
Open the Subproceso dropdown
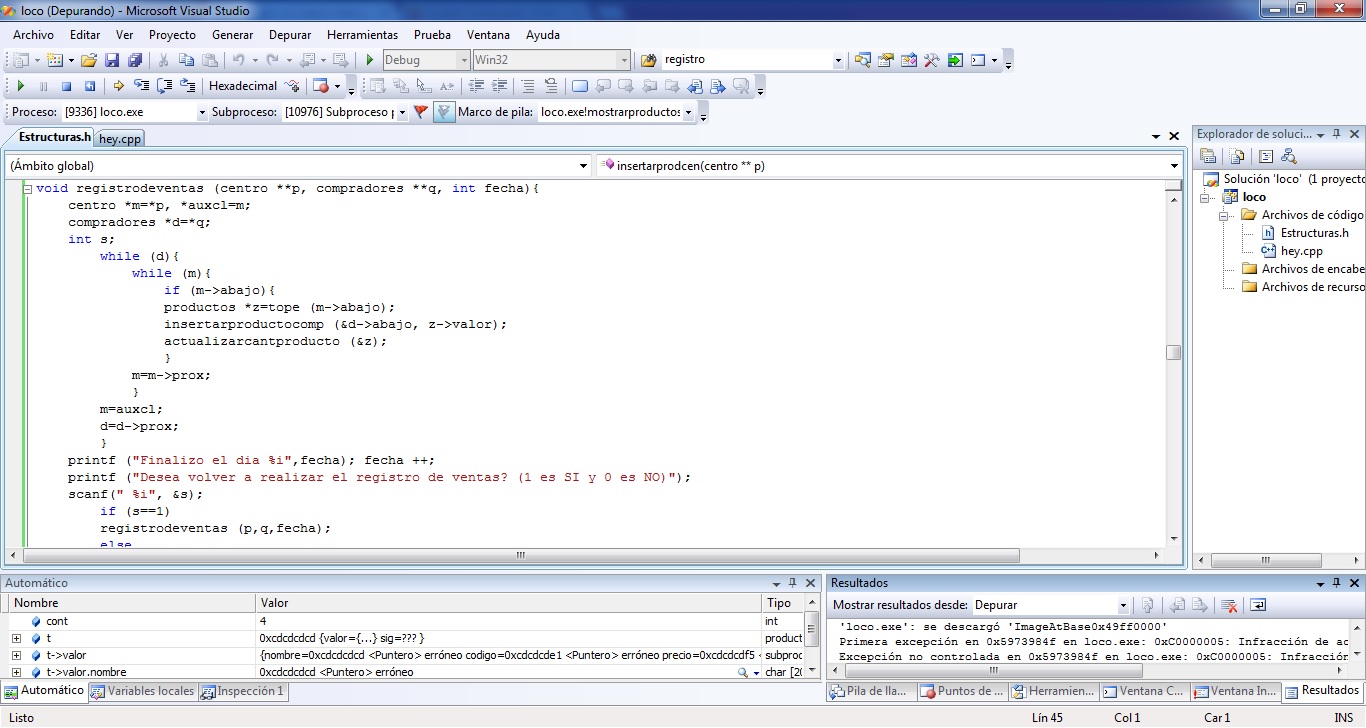402,112
